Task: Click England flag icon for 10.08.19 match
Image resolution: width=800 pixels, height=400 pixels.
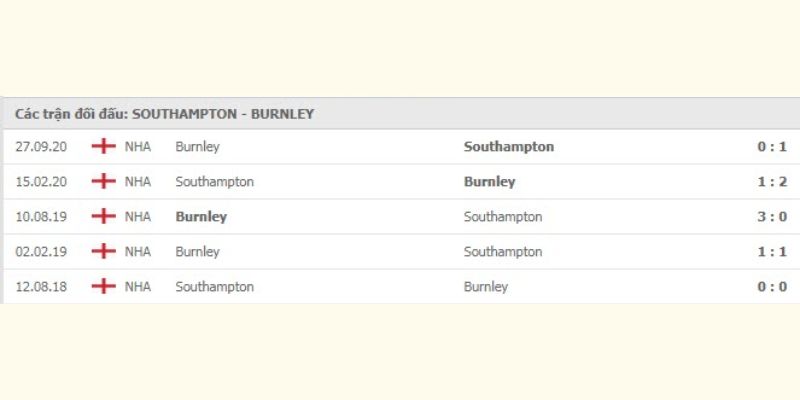Action: point(104,216)
